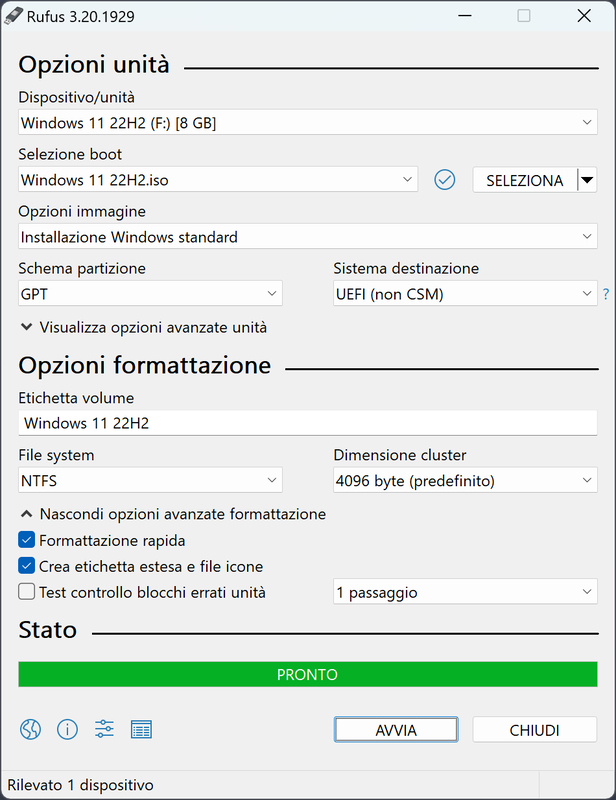Open the settings sliders icon
The height and width of the screenshot is (800, 616).
(104, 729)
